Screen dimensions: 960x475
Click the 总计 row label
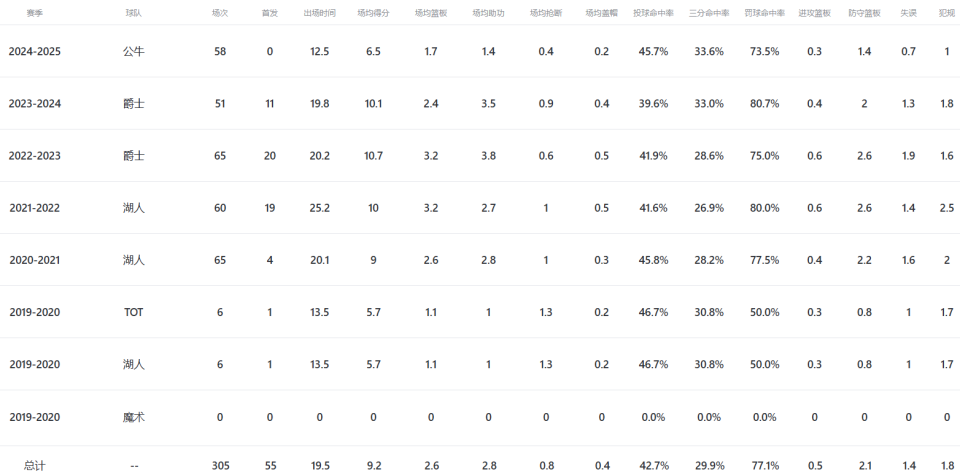pyautogui.click(x=34, y=466)
